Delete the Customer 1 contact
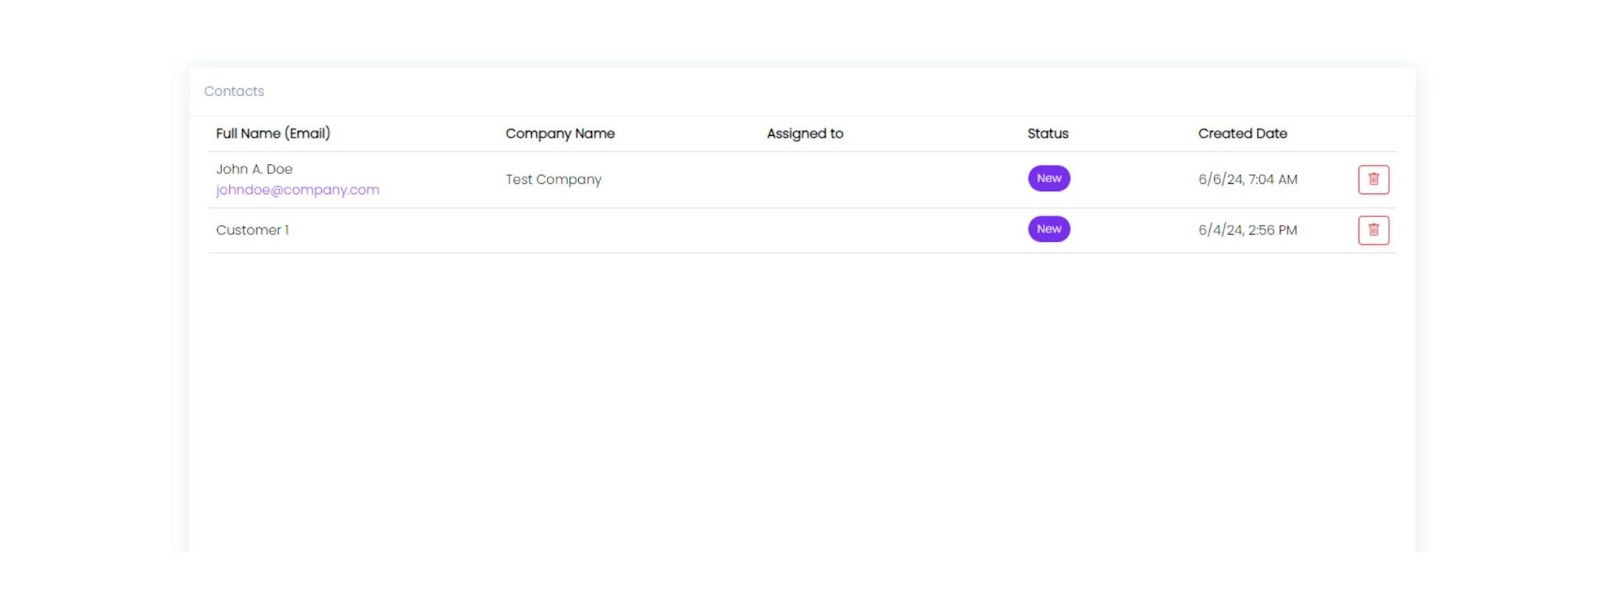 [x=1373, y=230]
